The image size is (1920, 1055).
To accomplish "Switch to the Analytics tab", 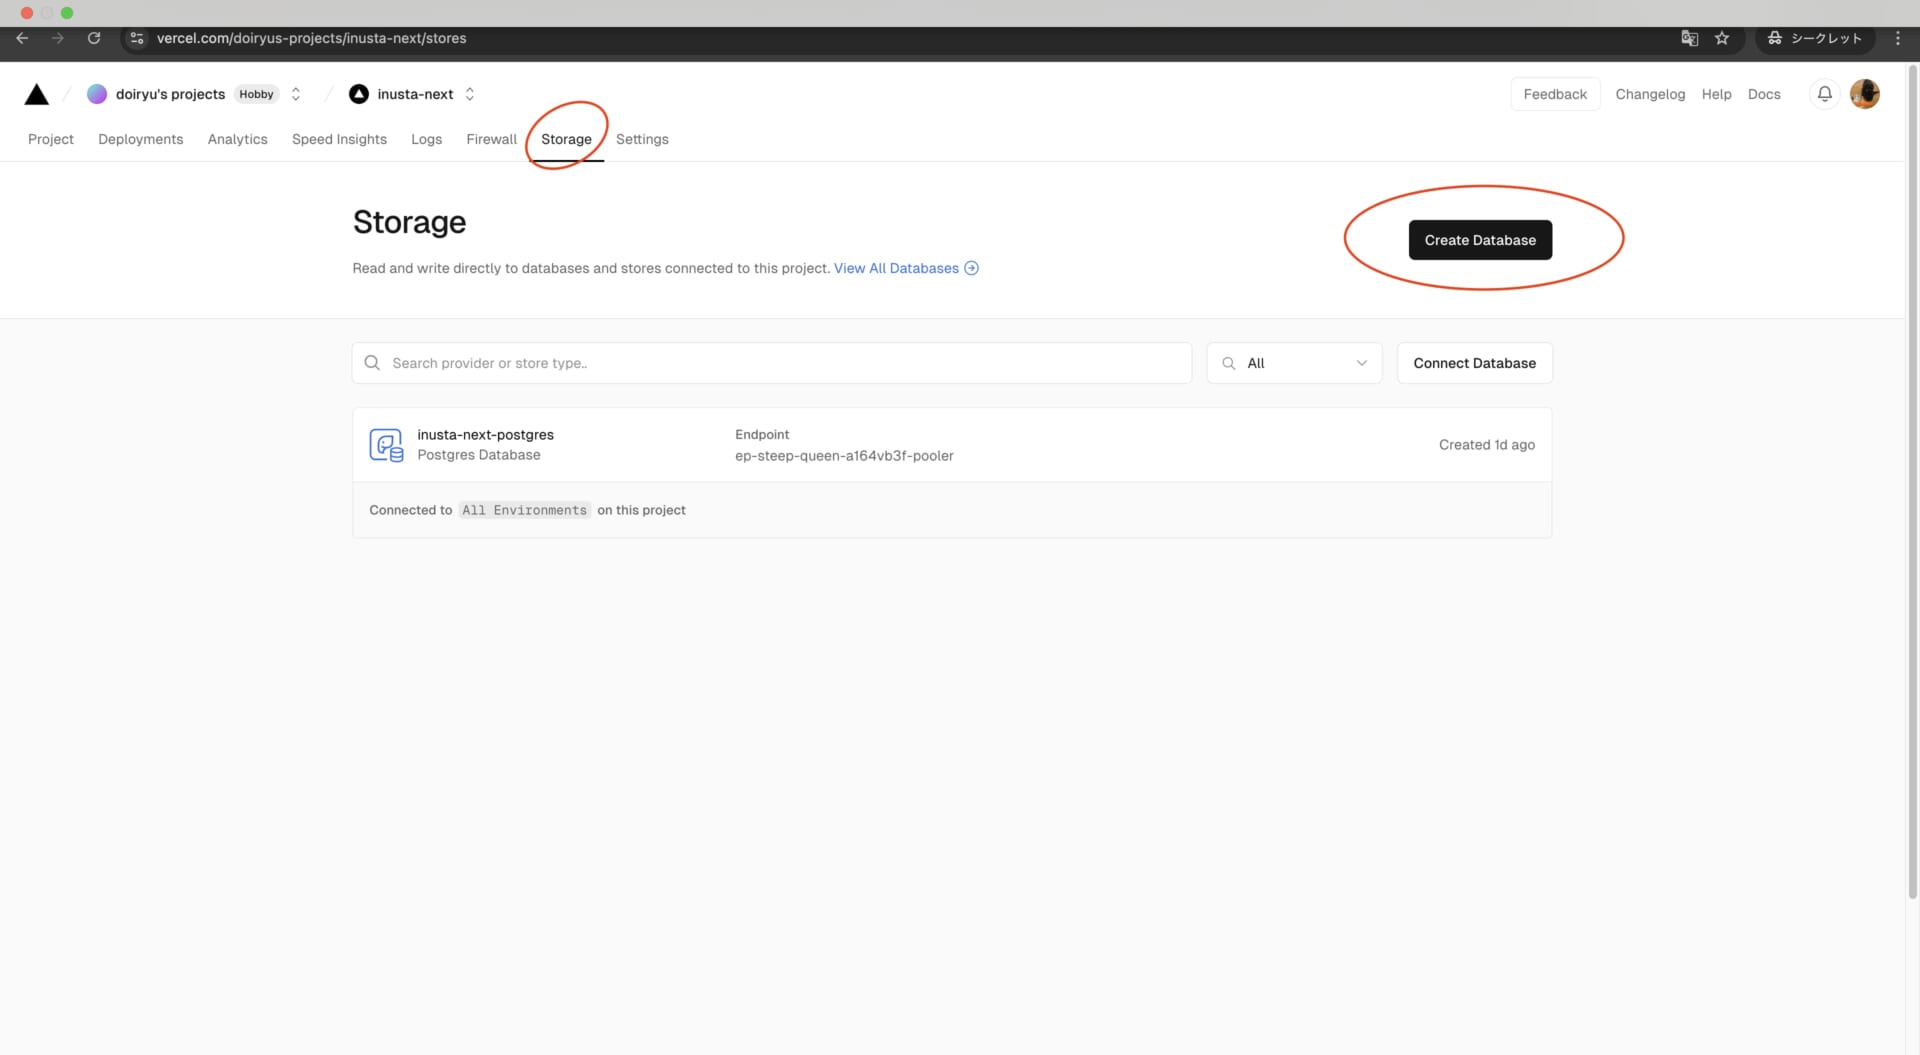I will [238, 139].
